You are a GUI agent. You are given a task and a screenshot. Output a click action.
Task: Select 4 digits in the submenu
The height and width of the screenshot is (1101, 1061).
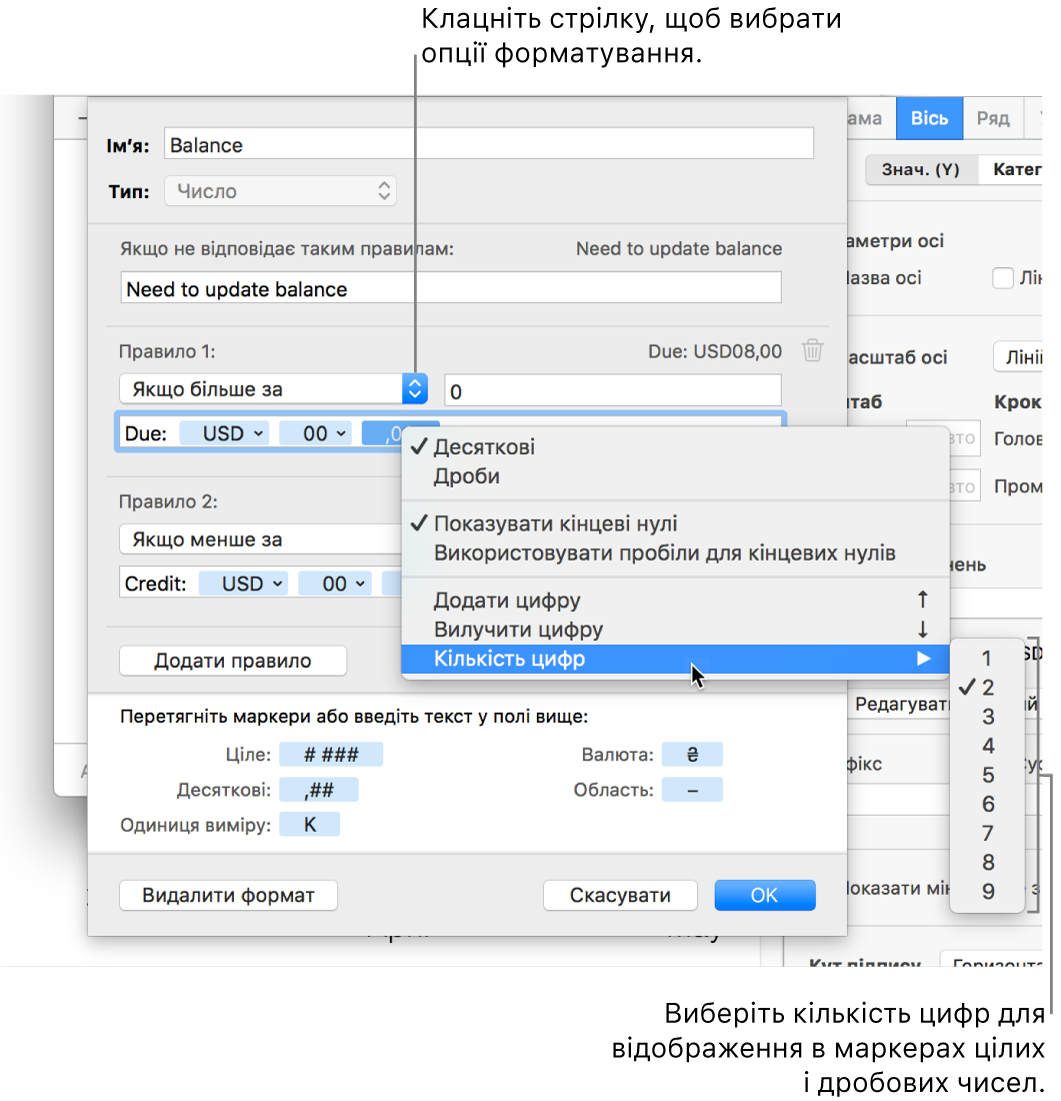click(987, 746)
